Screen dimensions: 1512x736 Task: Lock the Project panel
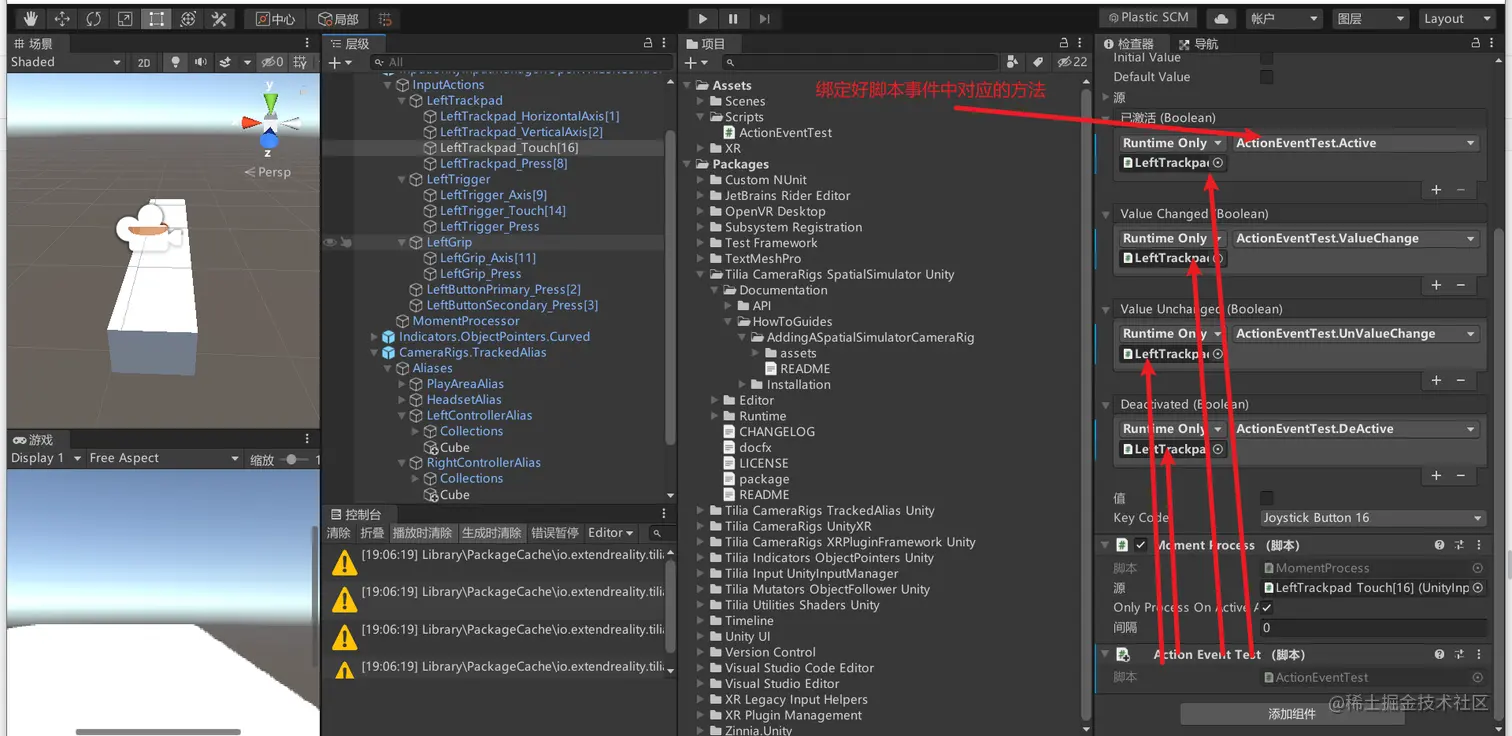[1066, 43]
